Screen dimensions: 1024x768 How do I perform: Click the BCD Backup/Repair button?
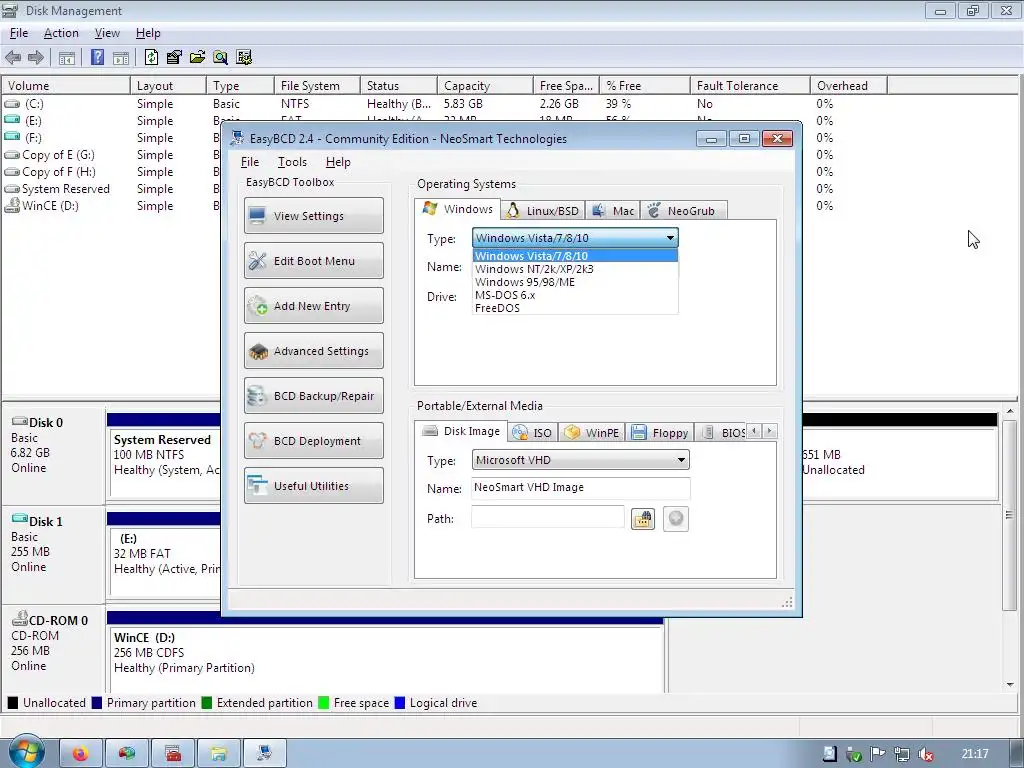[313, 396]
